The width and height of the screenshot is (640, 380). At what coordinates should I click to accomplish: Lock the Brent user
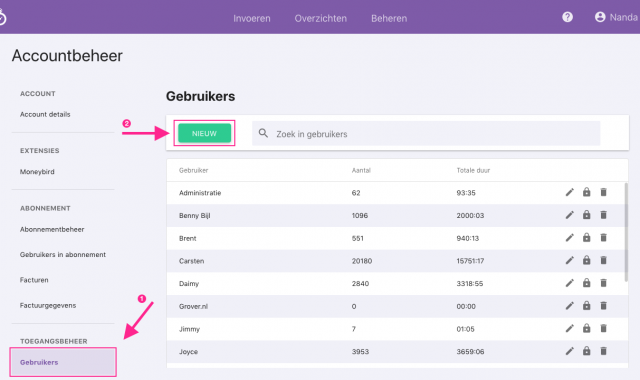[587, 238]
